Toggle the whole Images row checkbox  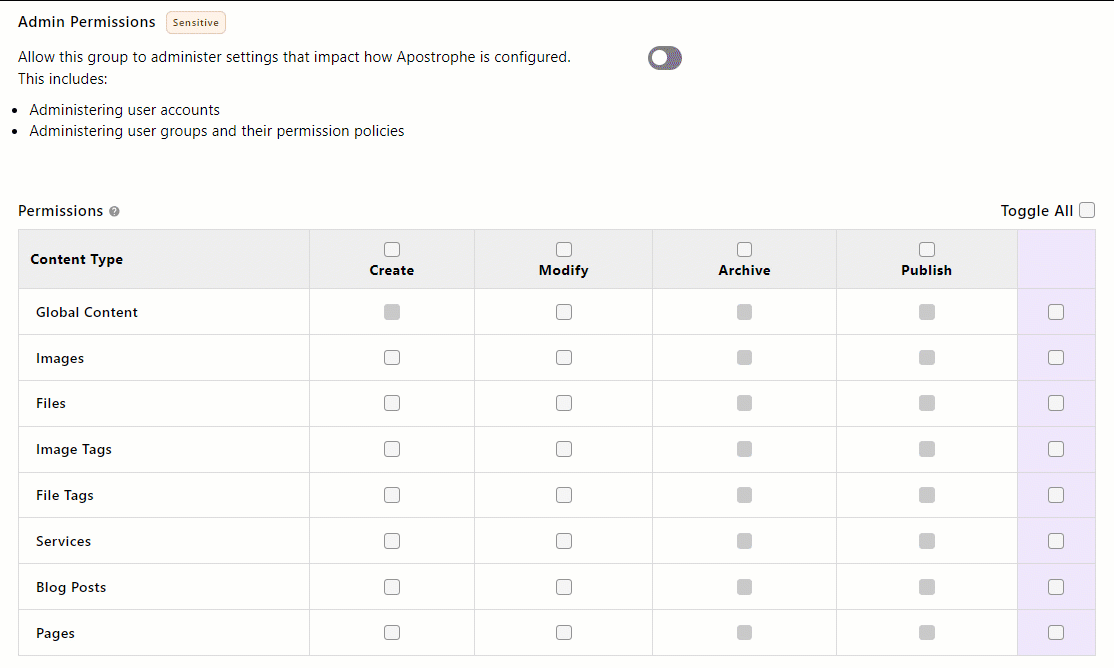tap(1056, 357)
